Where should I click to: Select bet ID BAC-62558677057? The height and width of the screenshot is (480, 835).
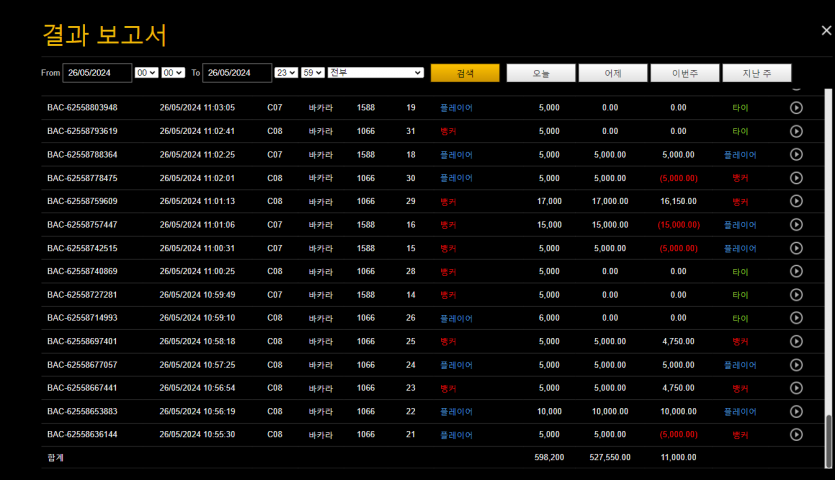tap(82, 364)
